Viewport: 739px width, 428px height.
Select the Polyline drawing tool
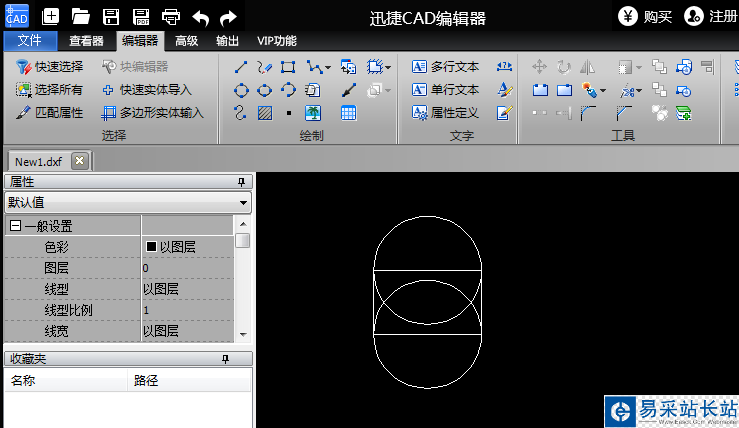314,67
